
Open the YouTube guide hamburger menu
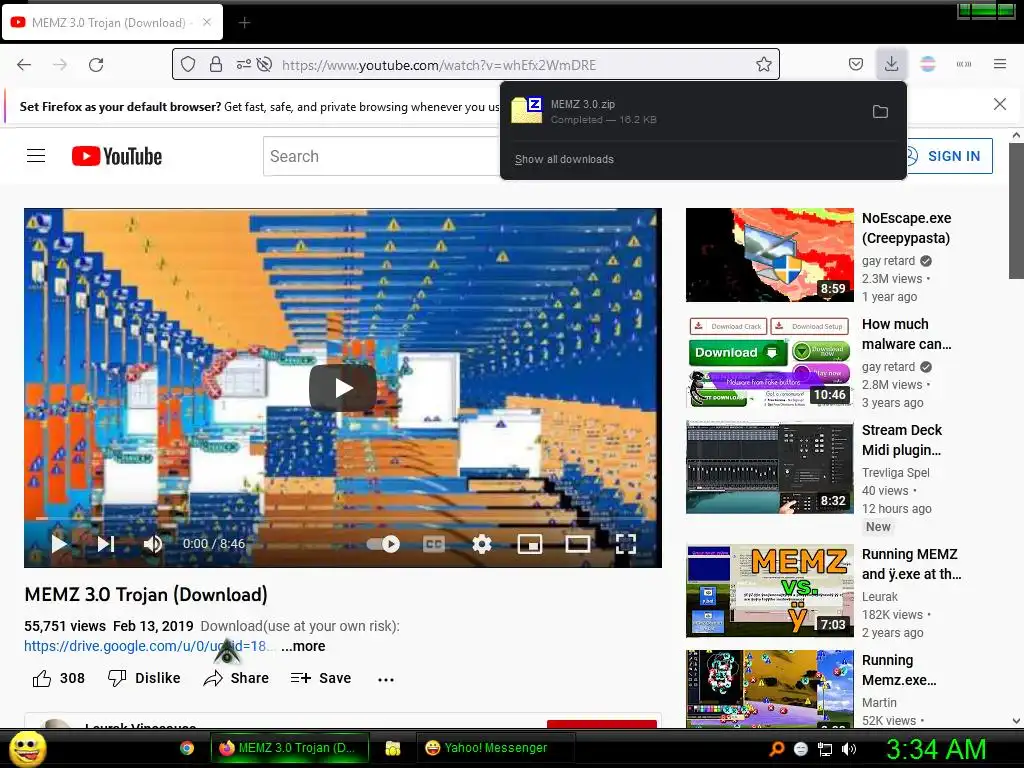tap(36, 156)
